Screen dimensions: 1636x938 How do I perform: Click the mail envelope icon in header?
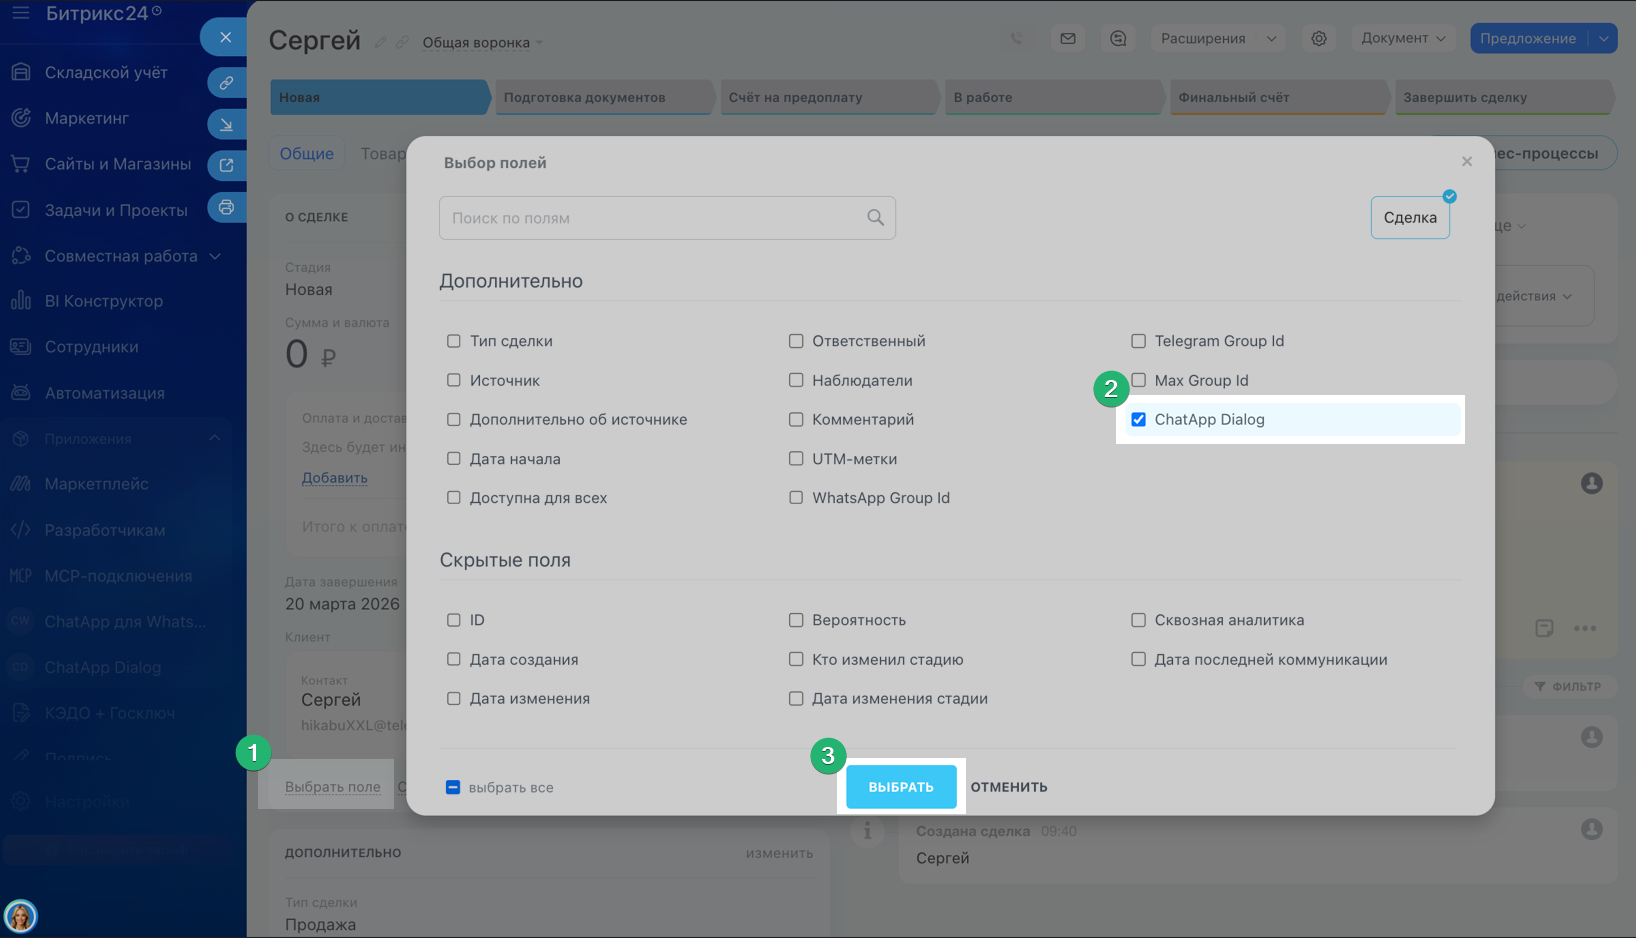click(x=1068, y=39)
